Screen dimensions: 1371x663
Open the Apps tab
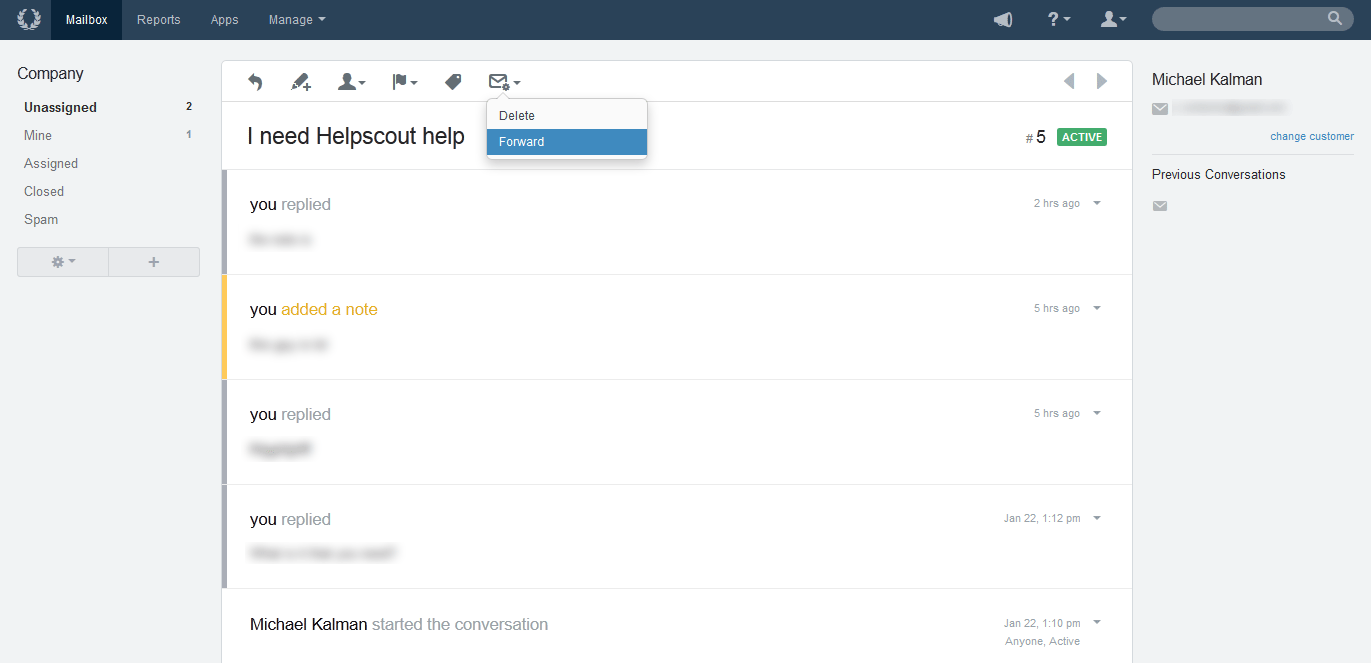pos(225,20)
